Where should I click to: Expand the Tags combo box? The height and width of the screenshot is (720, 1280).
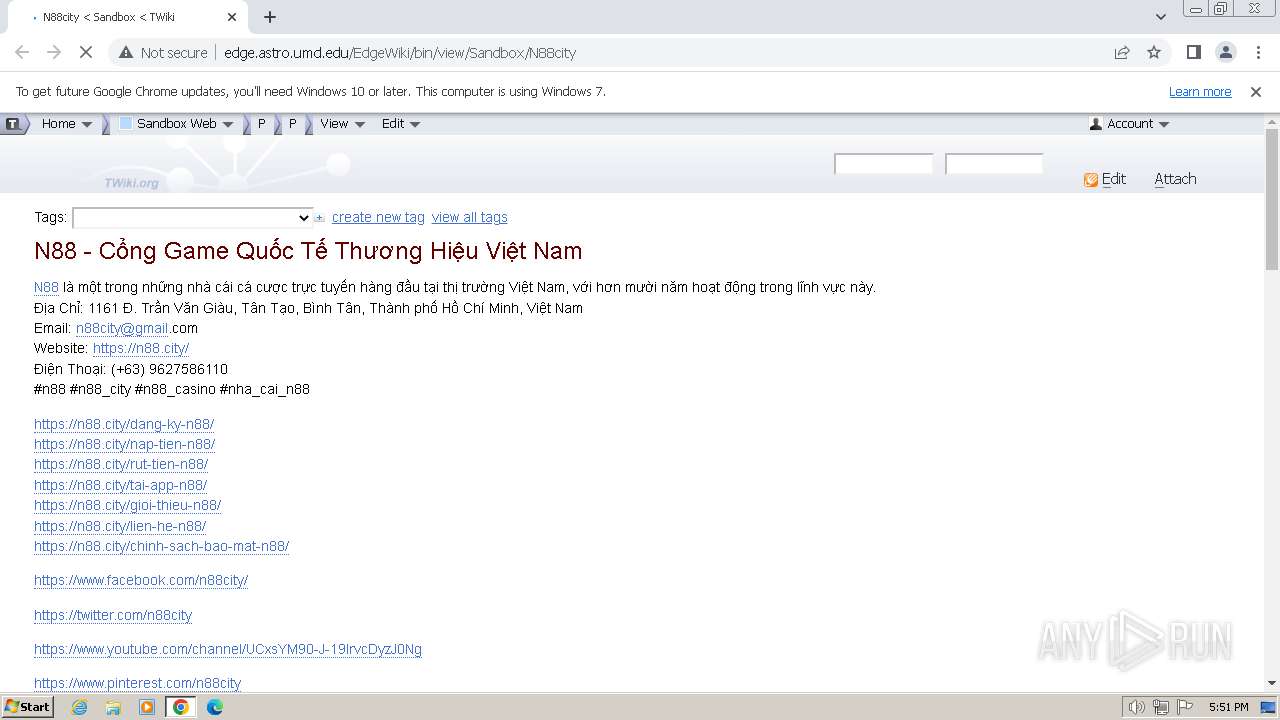click(x=193, y=217)
